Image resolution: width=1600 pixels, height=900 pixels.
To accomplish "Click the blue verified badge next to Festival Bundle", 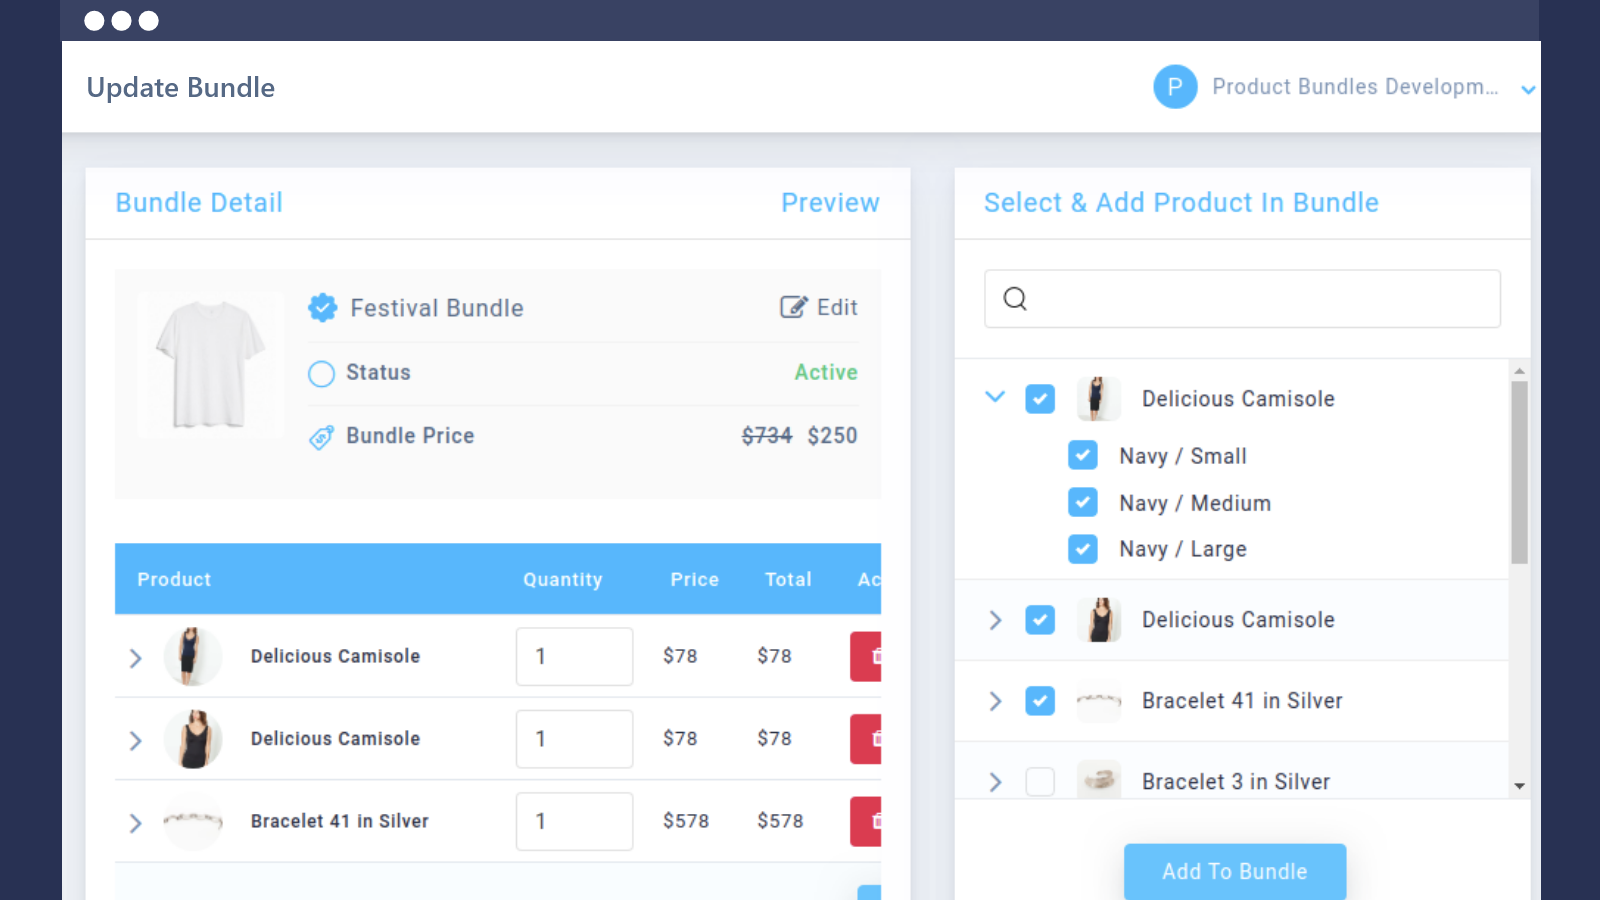I will [322, 307].
